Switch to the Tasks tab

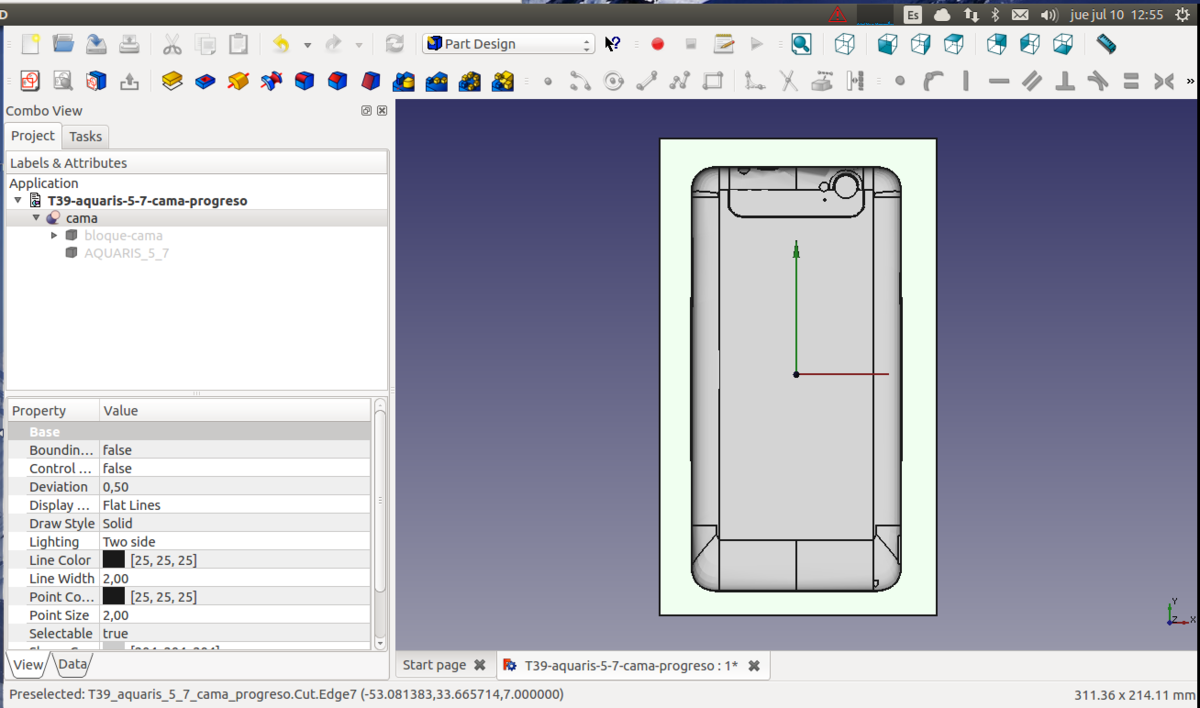(x=85, y=136)
